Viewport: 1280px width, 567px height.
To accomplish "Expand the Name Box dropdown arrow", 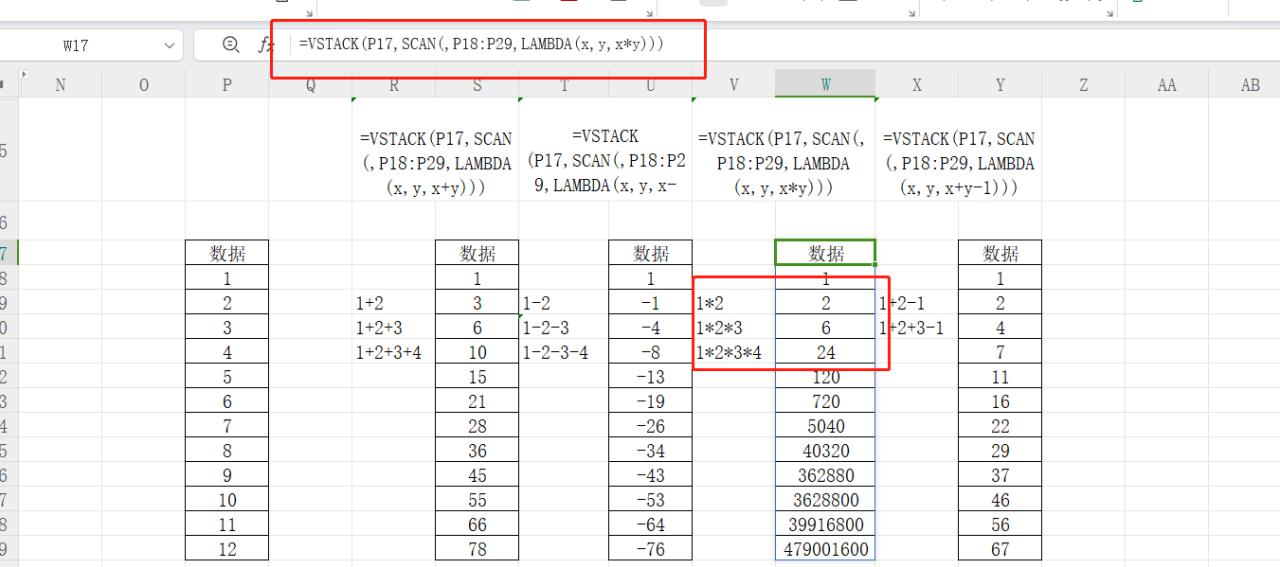I will [x=168, y=46].
